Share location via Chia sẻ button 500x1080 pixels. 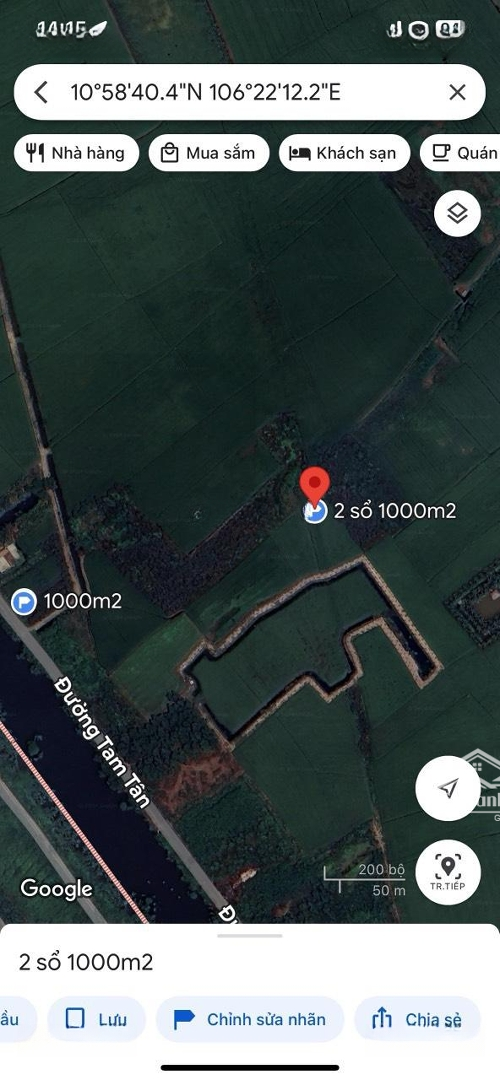pyautogui.click(x=417, y=1019)
